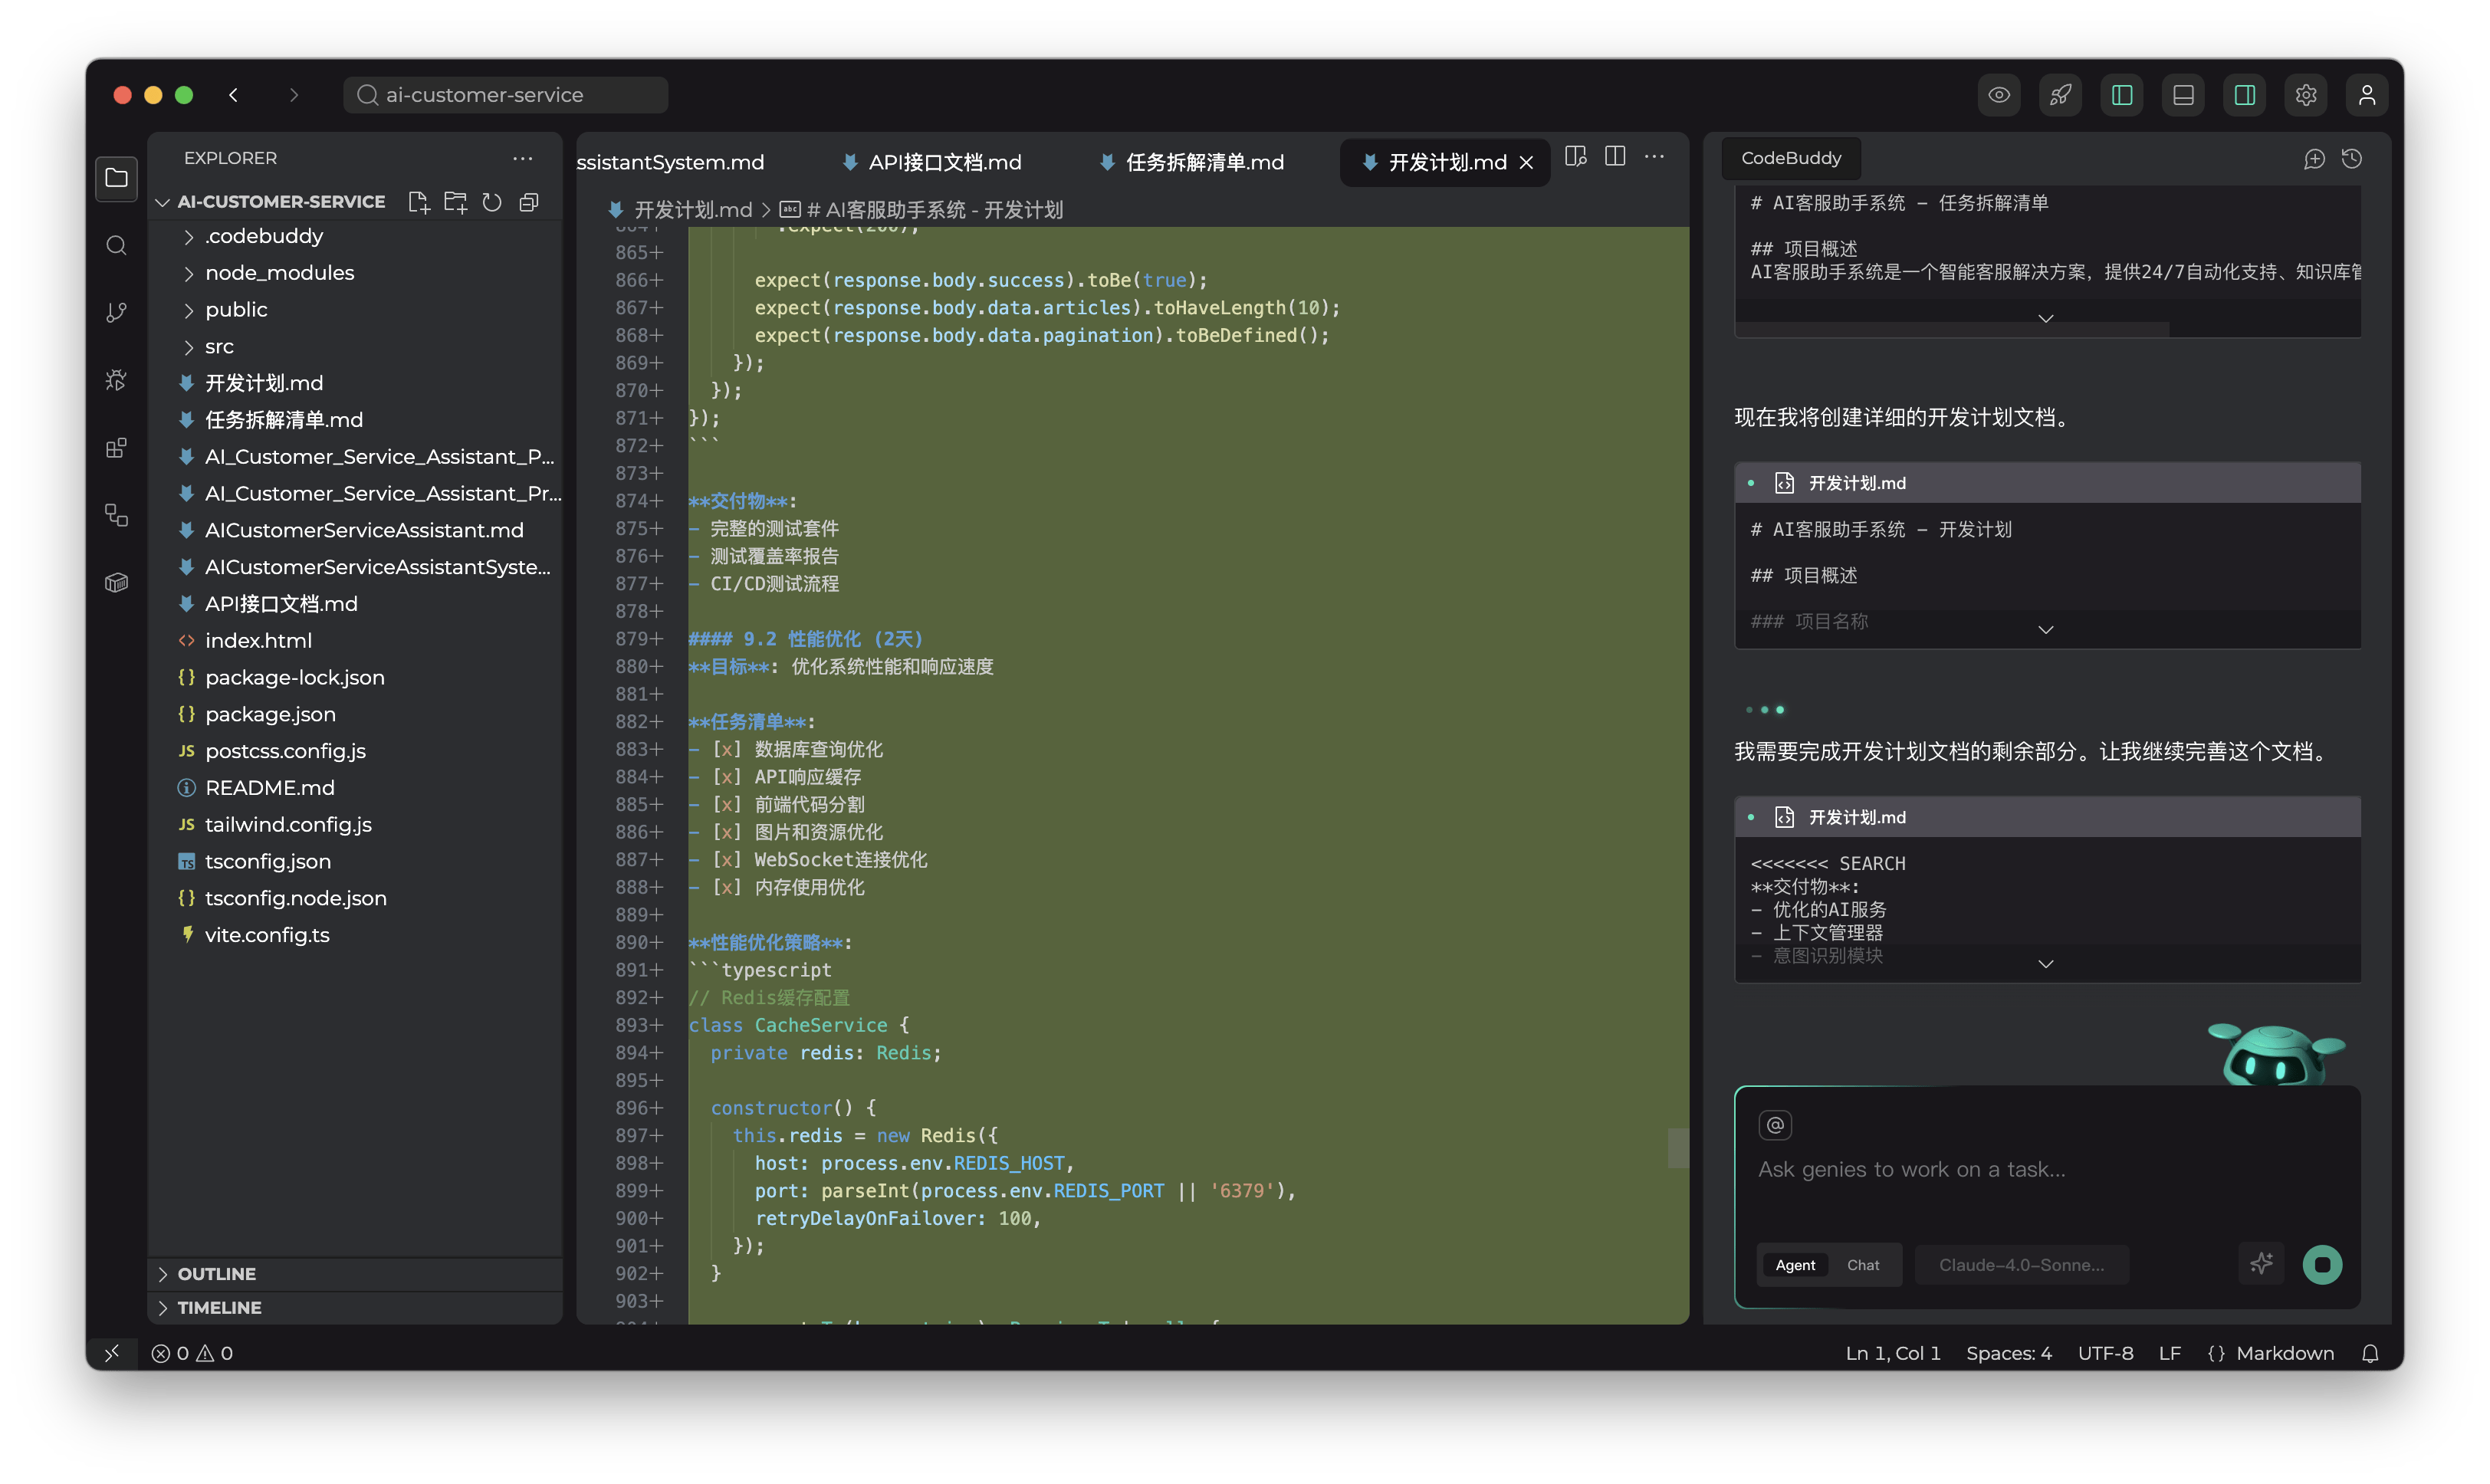
Task: Open the Run and Debug view
Action: pos(116,380)
